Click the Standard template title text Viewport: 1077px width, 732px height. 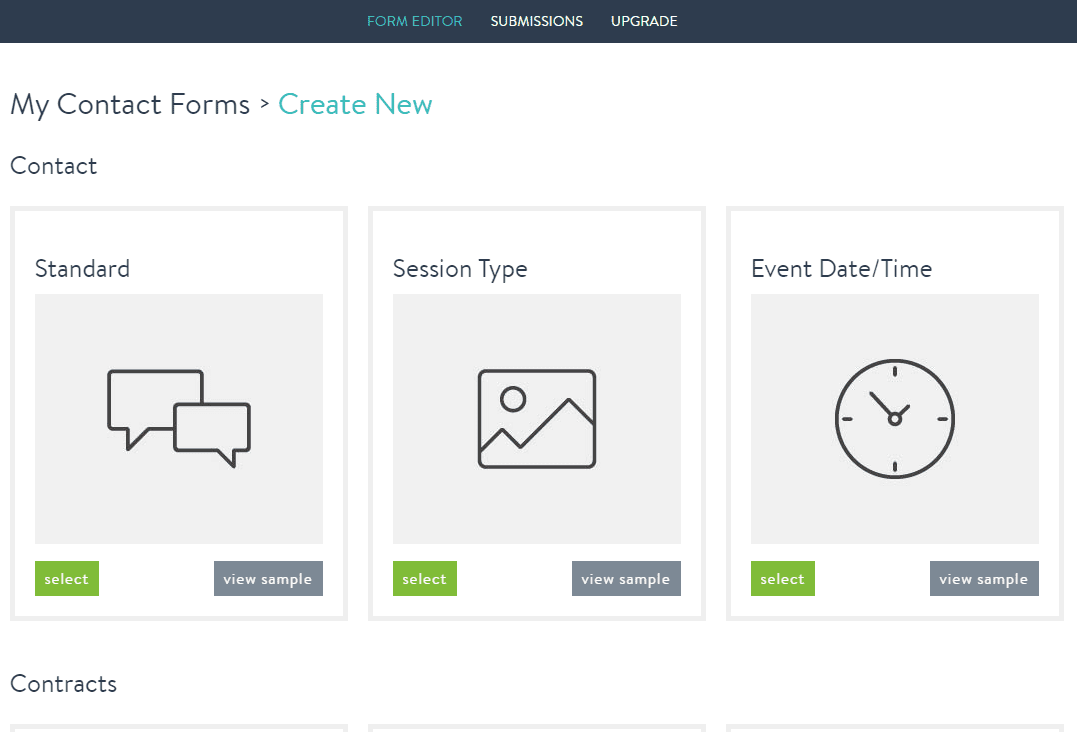[82, 268]
